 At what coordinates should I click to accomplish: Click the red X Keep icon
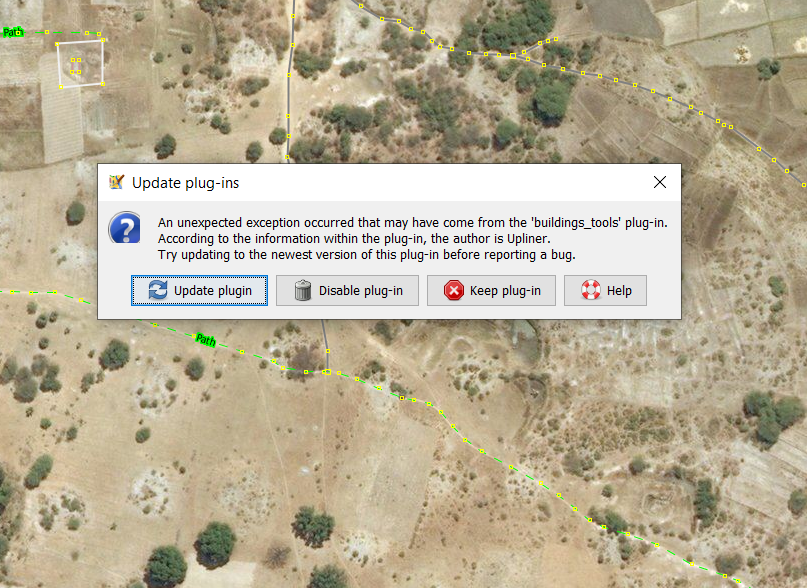click(454, 291)
